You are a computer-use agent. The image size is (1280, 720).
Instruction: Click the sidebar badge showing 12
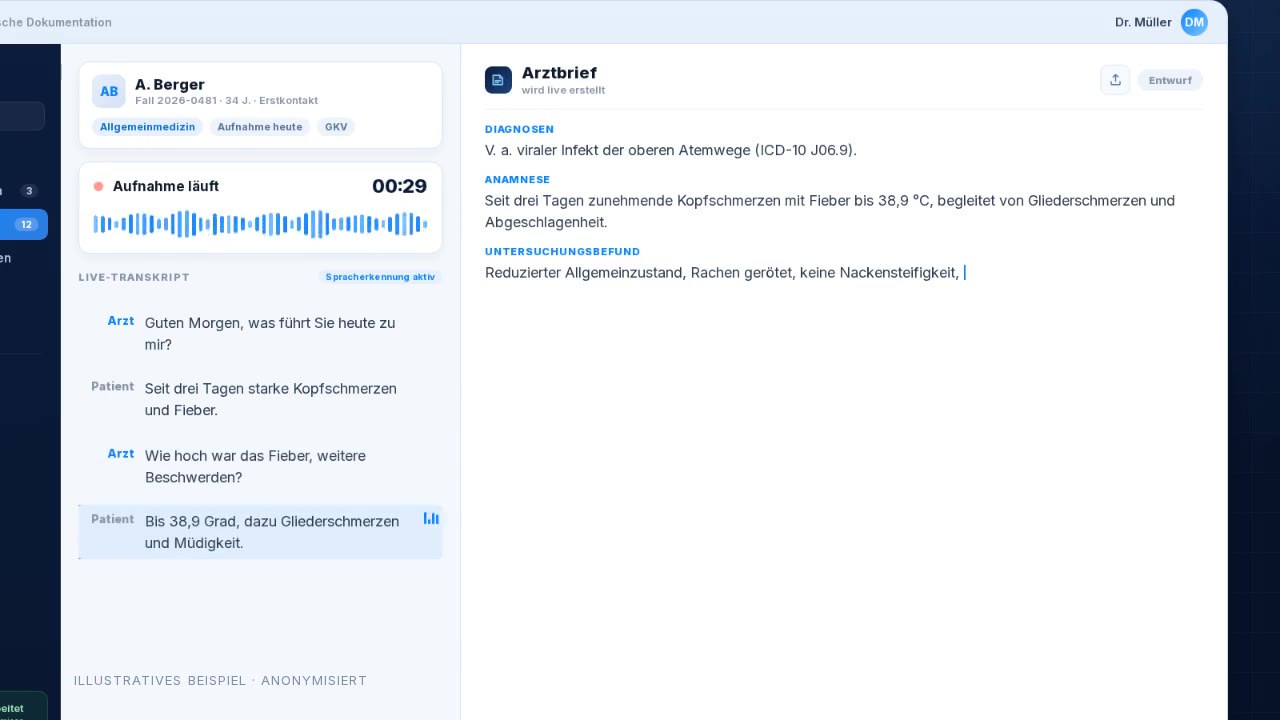tap(26, 225)
